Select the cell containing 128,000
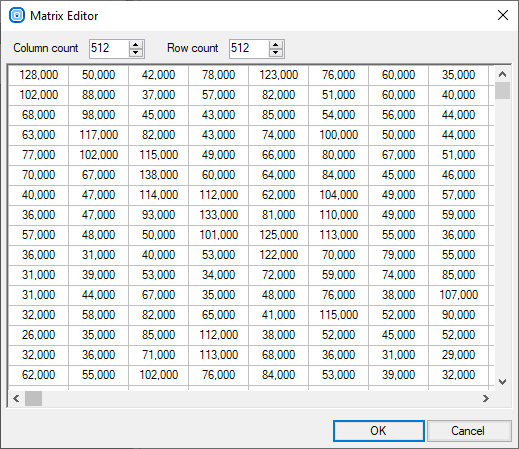 39,75
